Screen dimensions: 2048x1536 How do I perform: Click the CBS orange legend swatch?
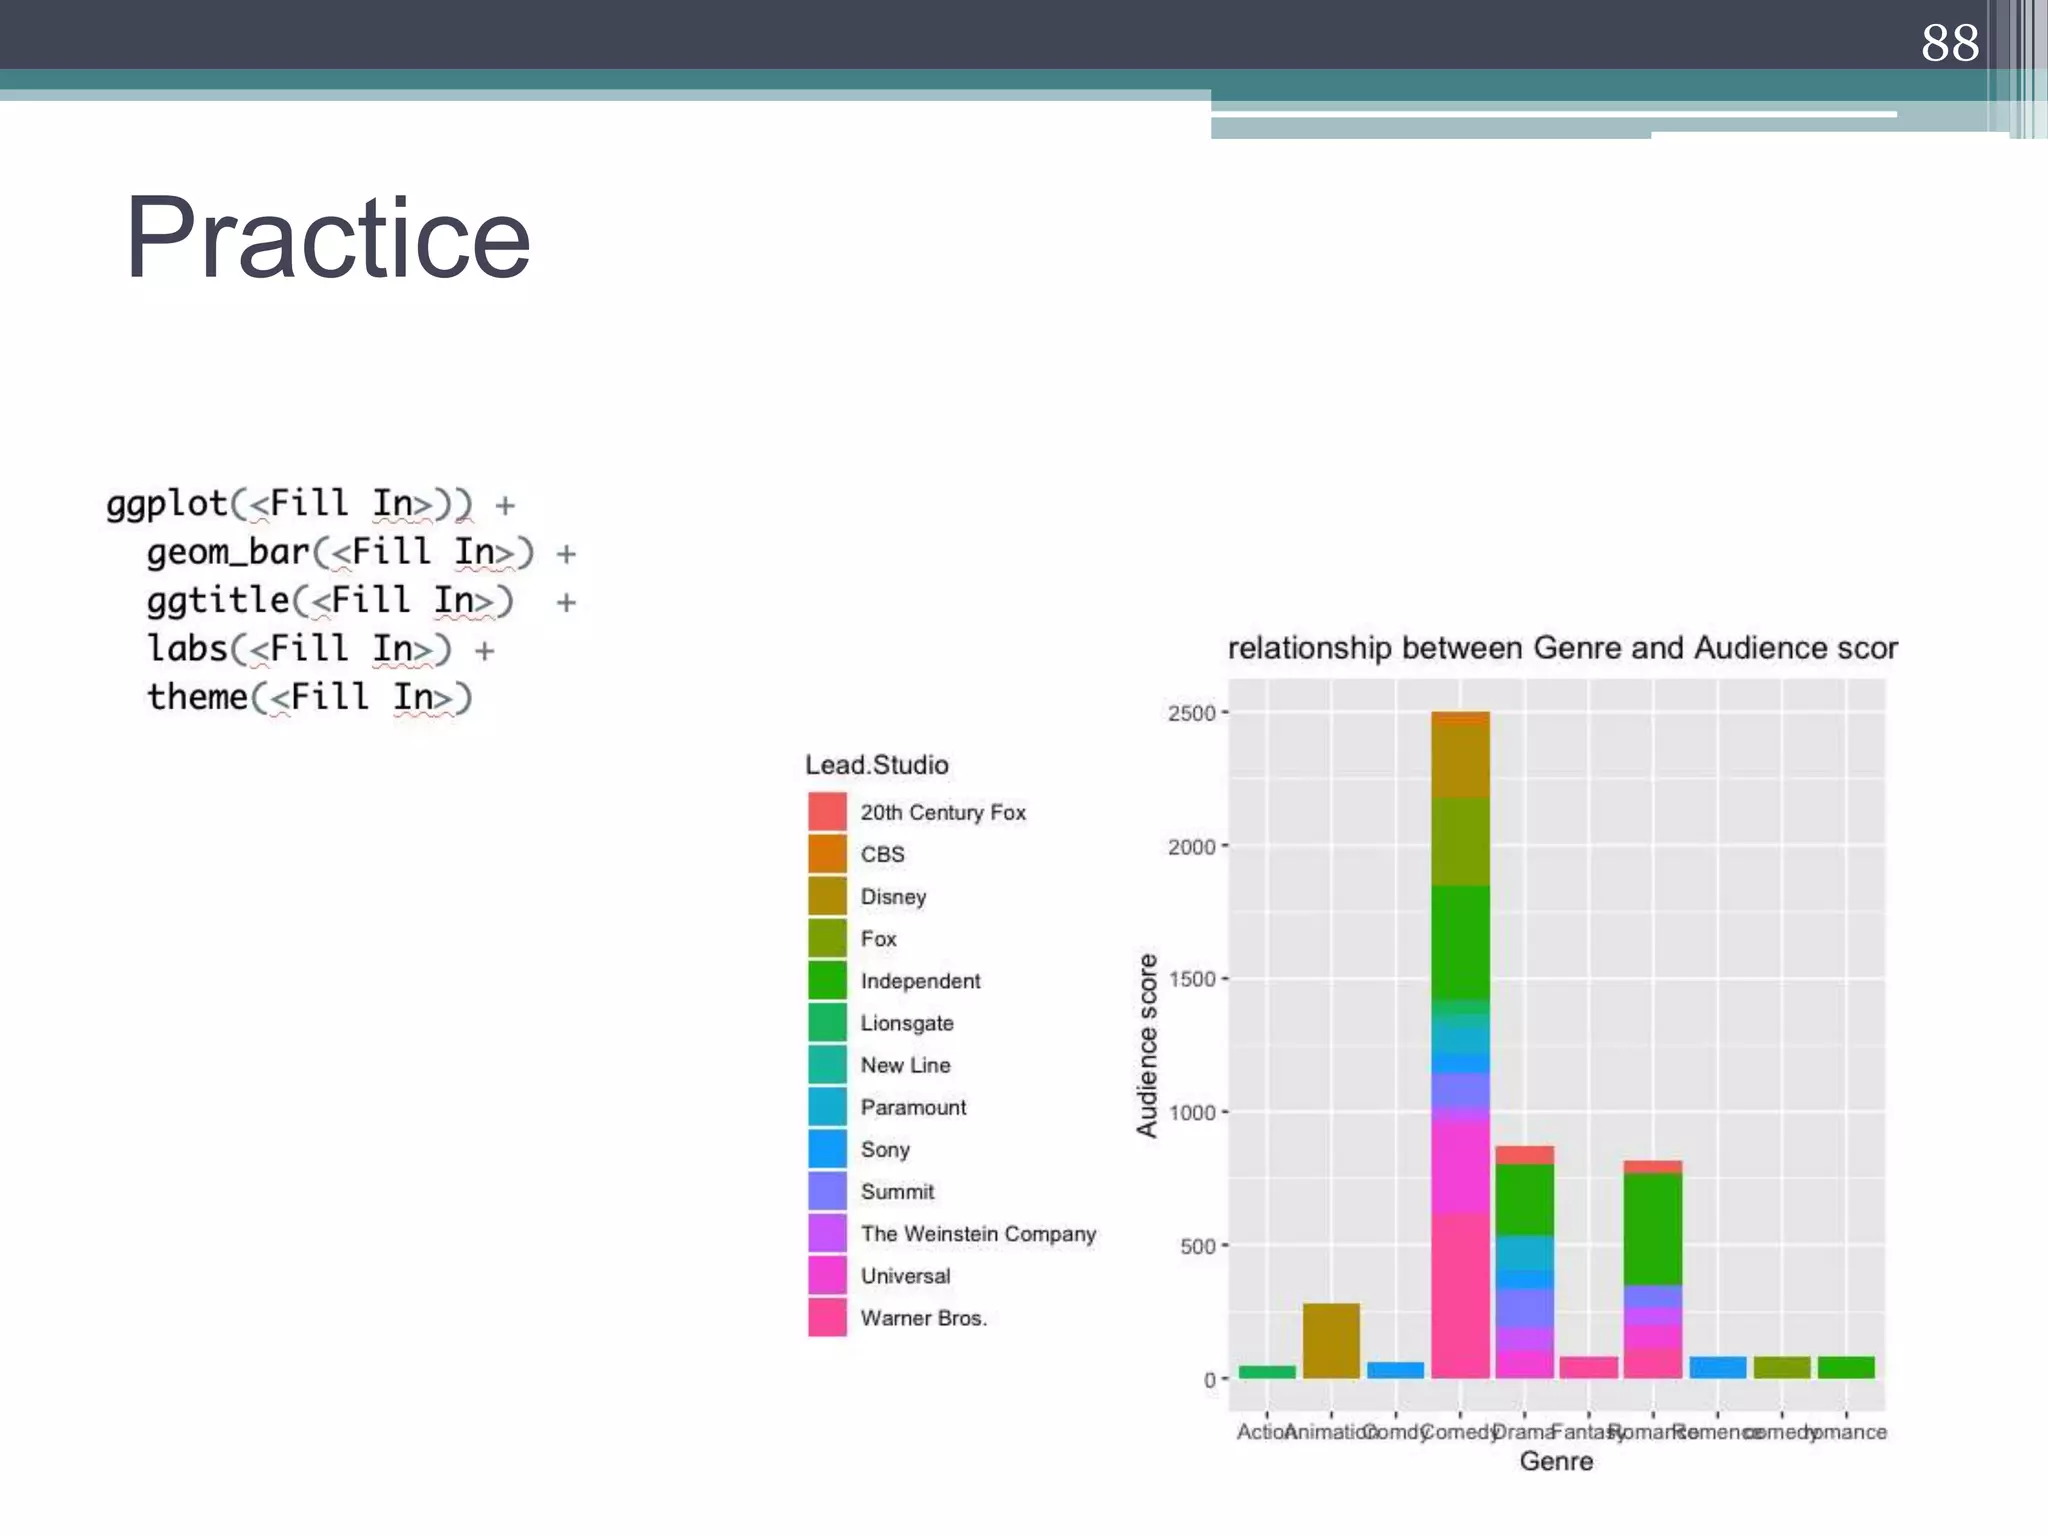pos(827,853)
